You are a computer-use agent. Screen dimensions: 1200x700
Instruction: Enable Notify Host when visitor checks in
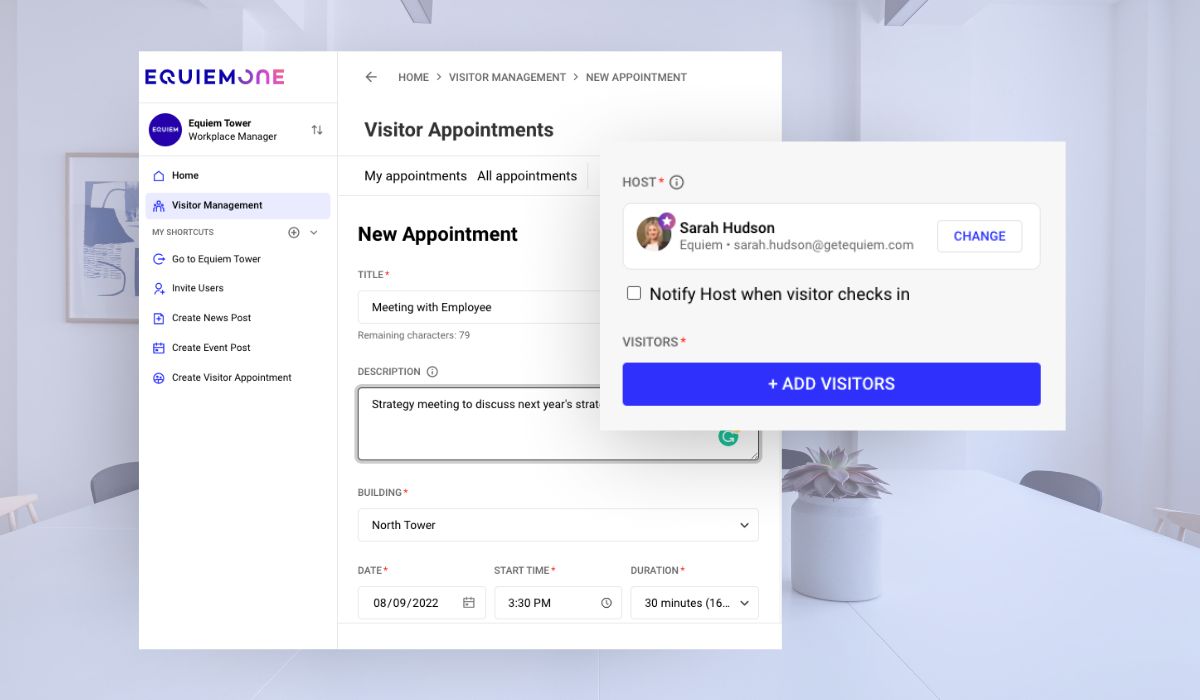(x=634, y=293)
